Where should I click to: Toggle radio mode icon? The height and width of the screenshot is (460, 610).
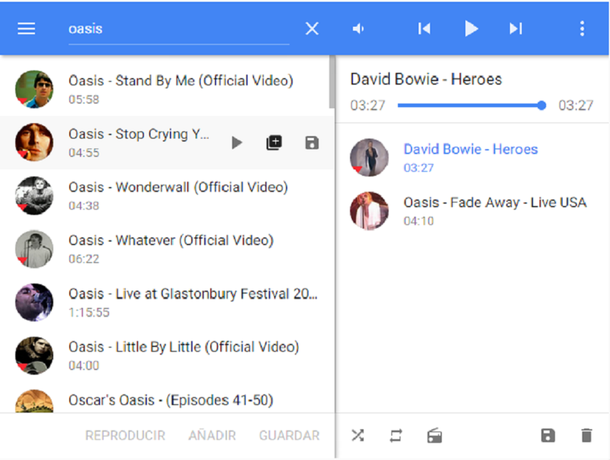[434, 435]
